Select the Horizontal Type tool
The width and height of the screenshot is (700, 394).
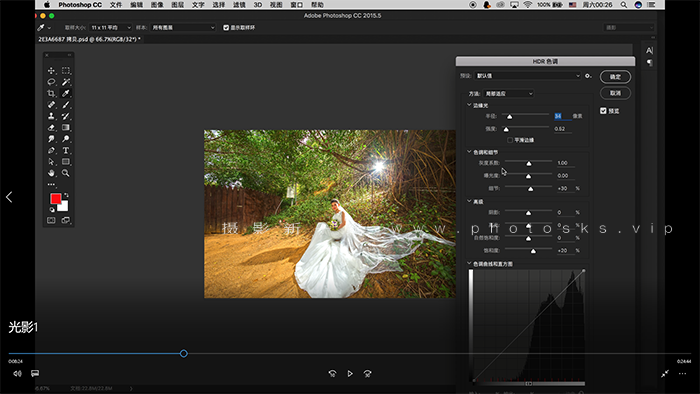pos(66,150)
